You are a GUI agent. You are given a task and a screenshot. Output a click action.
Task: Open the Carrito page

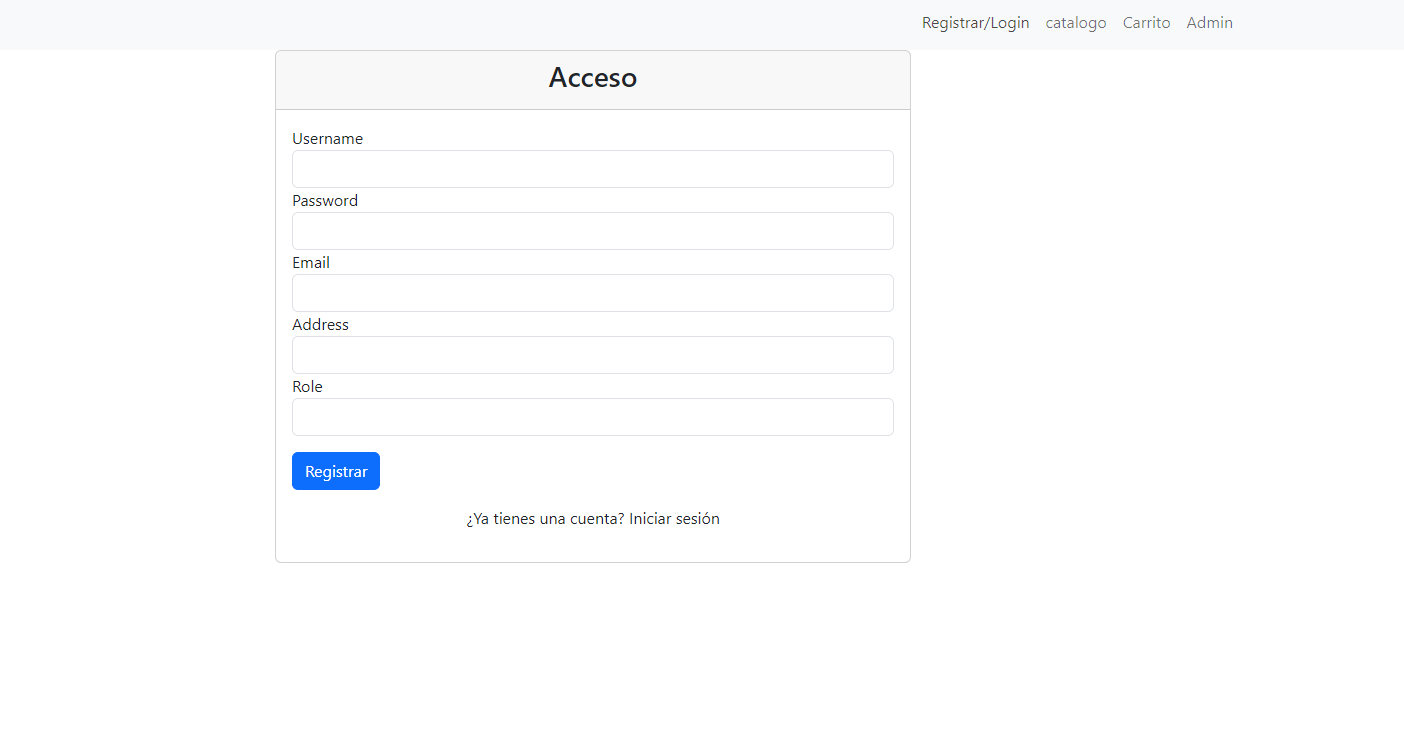coord(1146,22)
